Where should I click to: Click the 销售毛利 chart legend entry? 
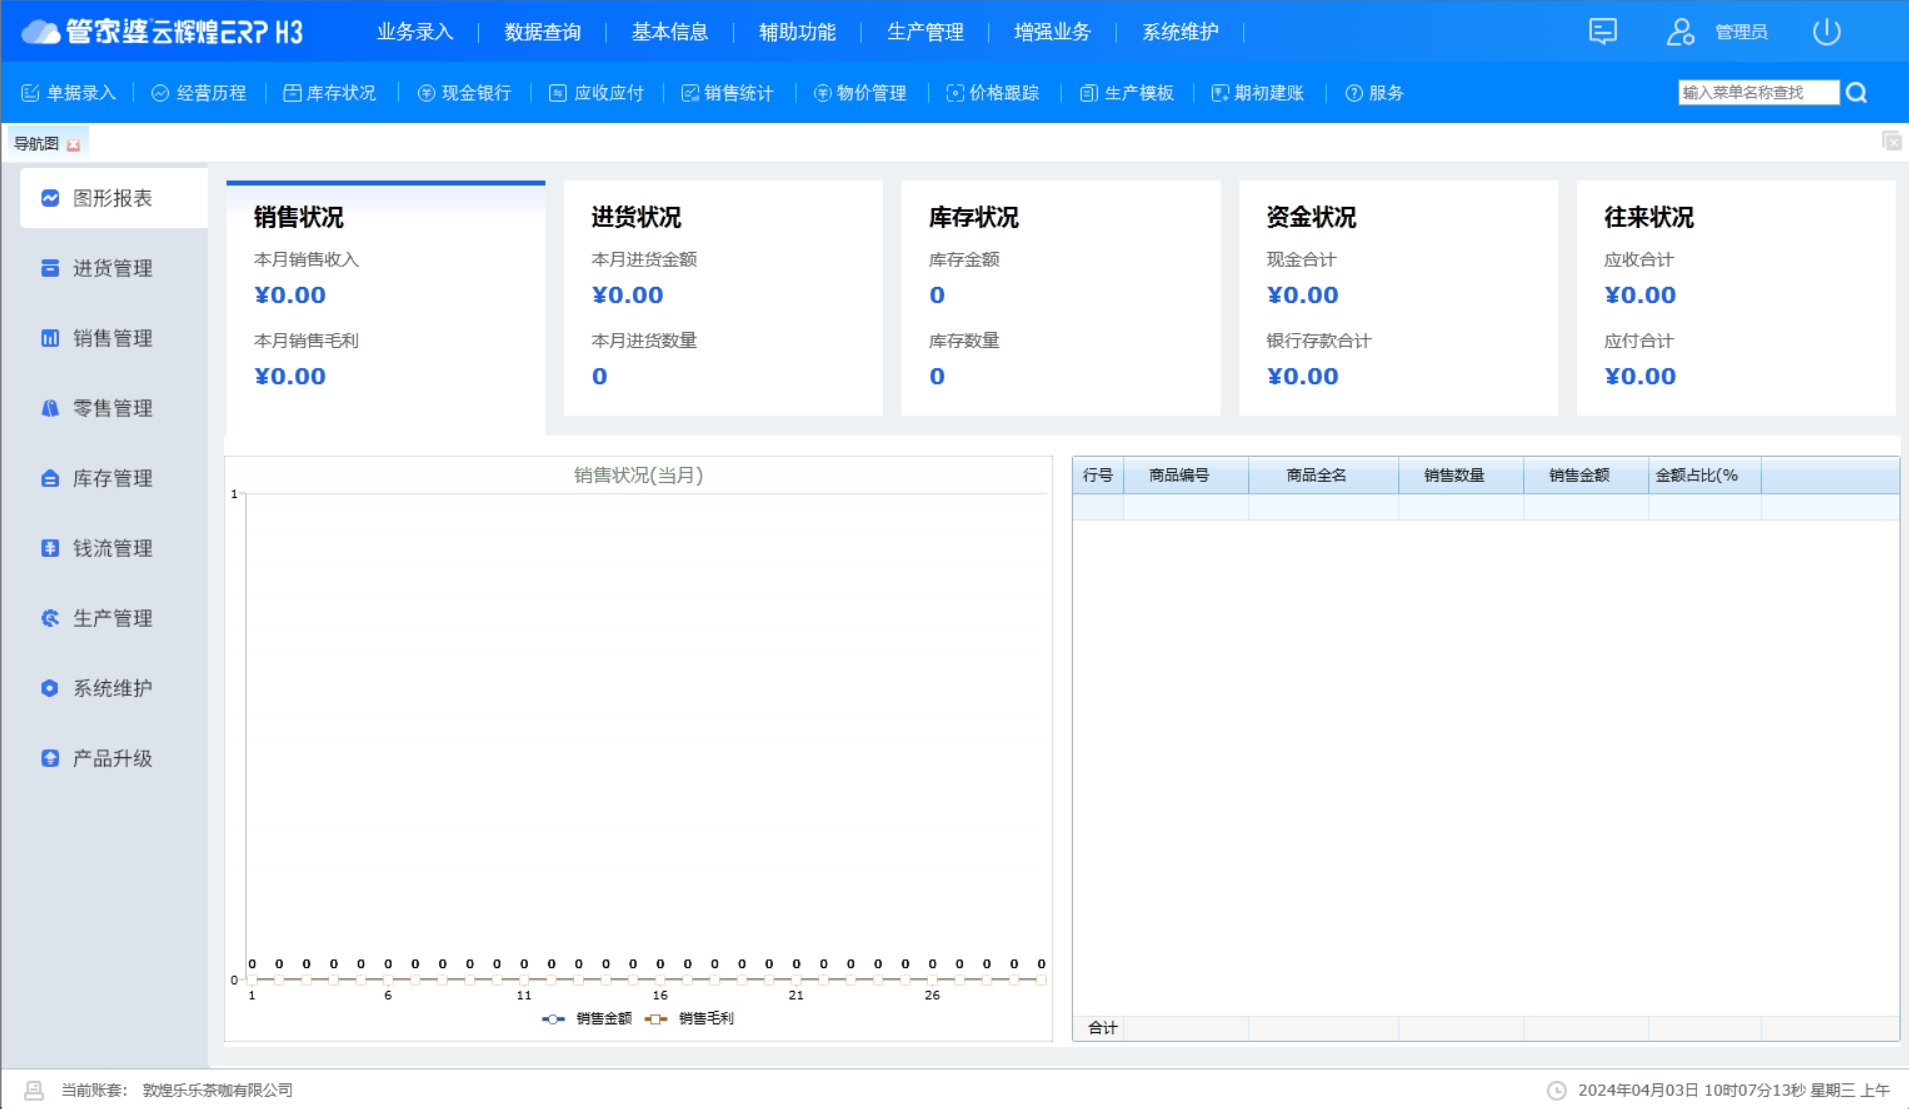[x=690, y=1019]
